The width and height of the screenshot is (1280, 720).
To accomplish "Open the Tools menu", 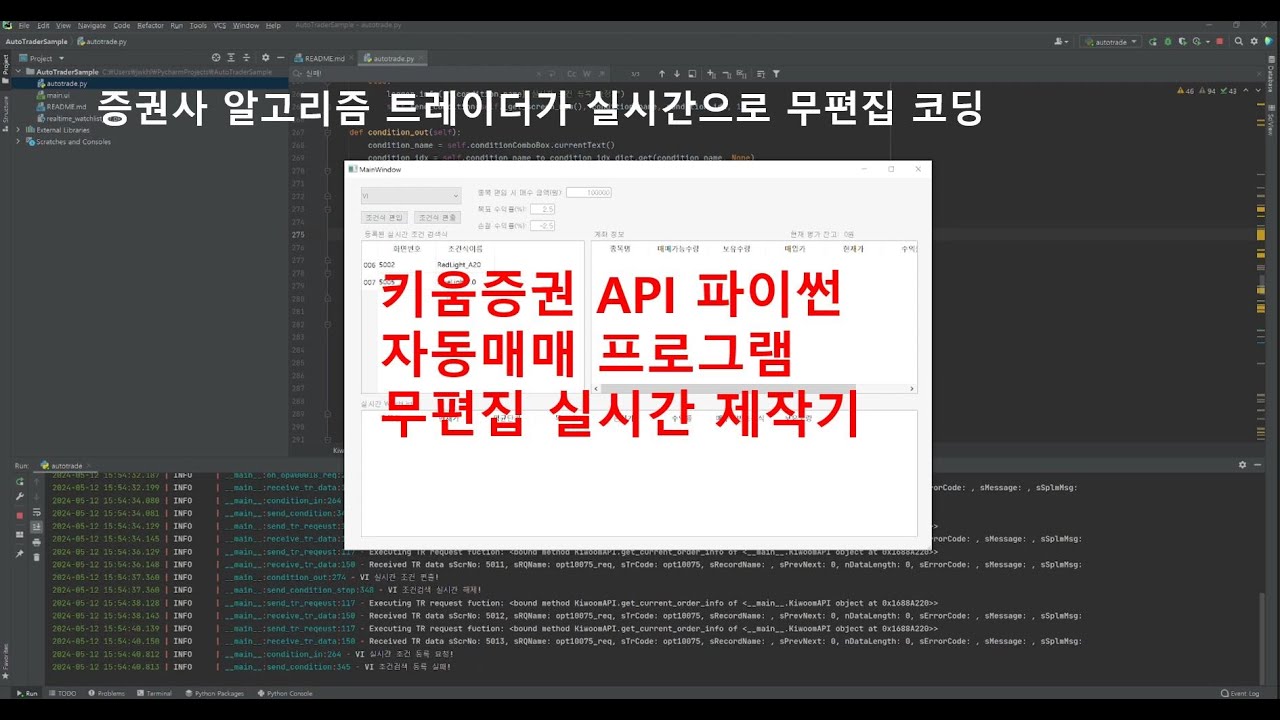I will [198, 25].
